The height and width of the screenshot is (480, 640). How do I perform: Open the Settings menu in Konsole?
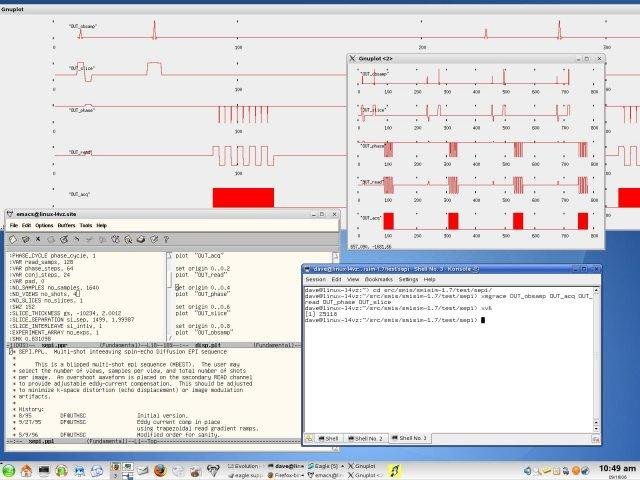point(408,279)
